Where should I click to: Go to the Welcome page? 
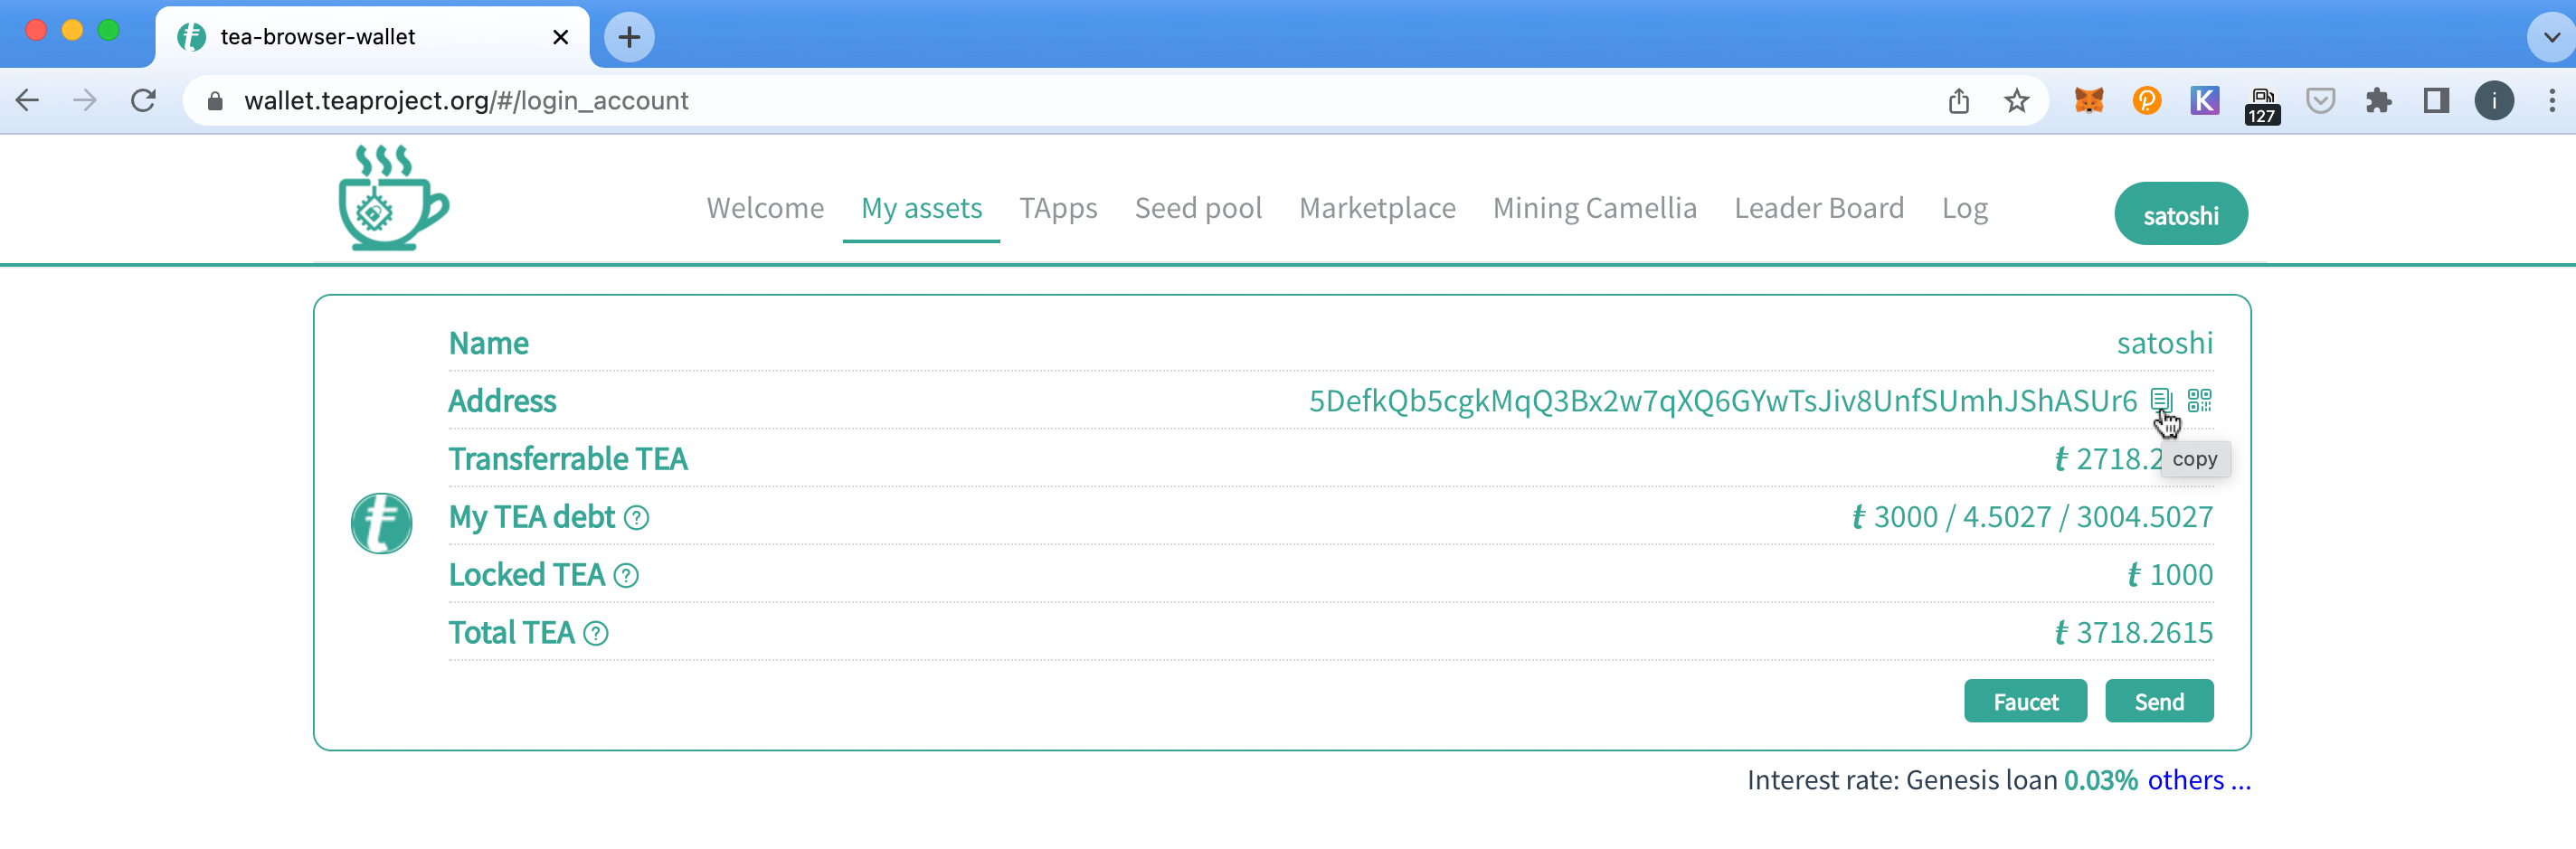click(765, 208)
